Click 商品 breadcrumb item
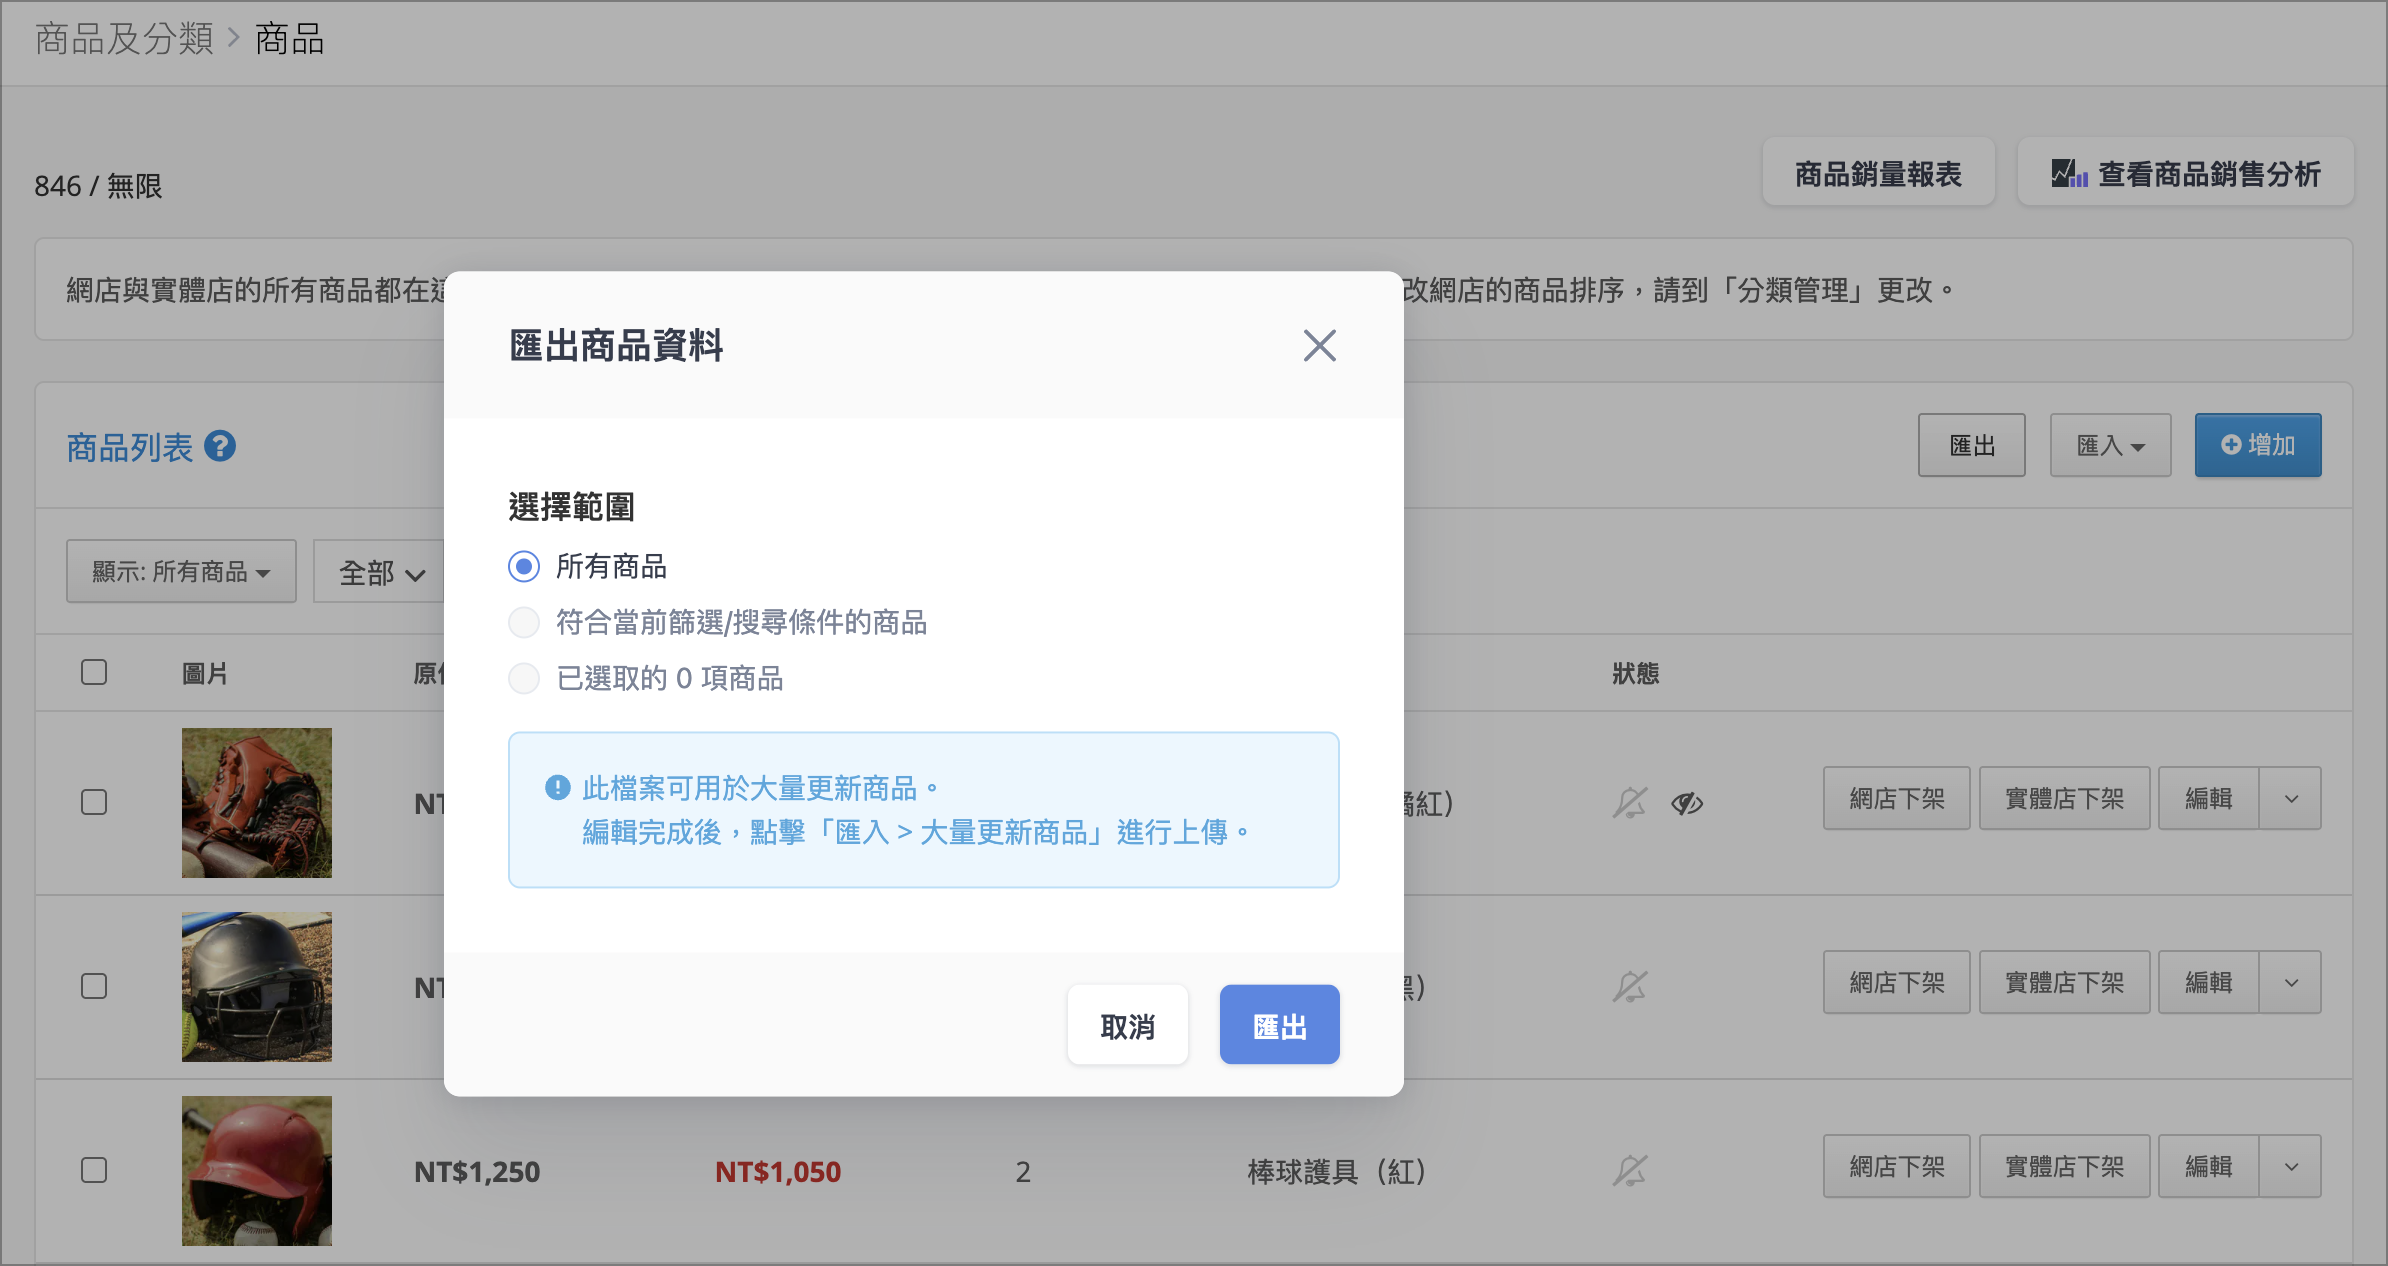 [x=289, y=39]
